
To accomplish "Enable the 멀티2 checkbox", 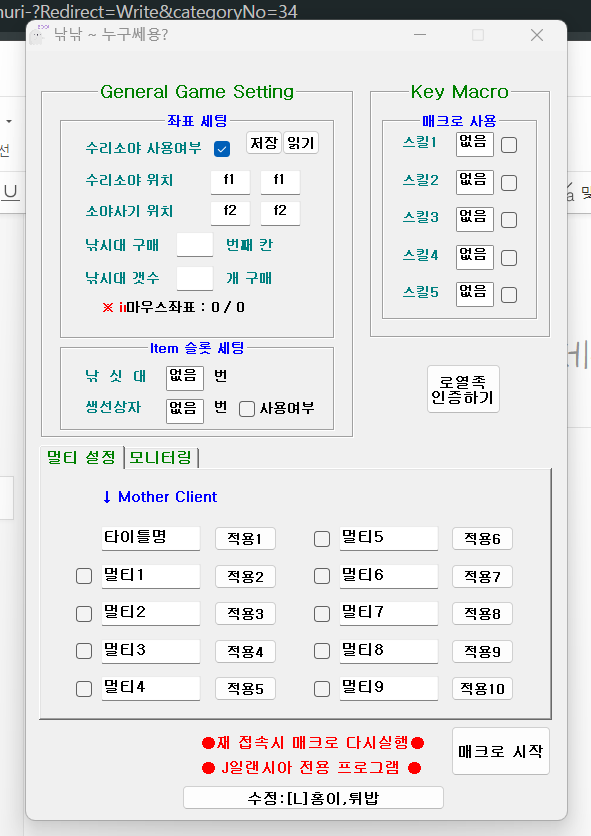I will tap(84, 614).
